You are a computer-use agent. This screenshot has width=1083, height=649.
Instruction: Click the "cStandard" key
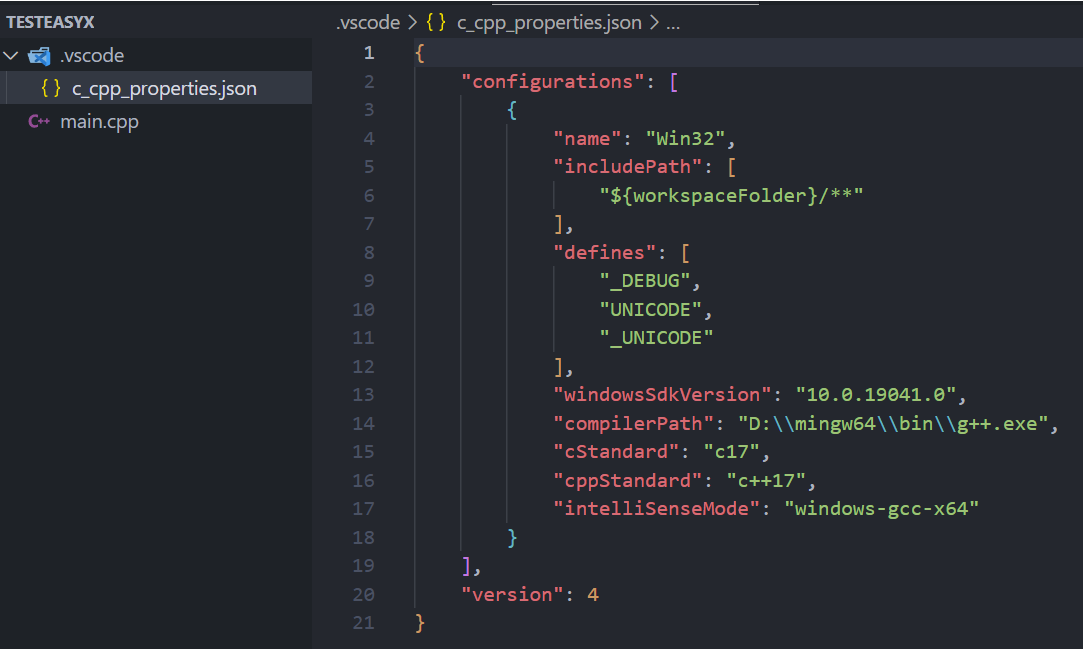tap(616, 452)
